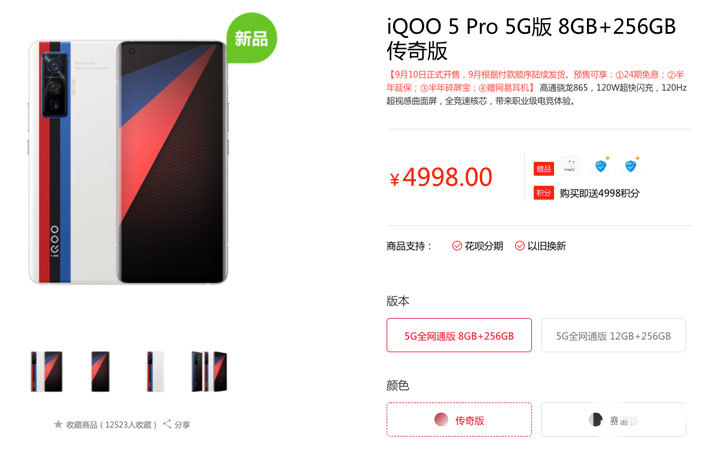The width and height of the screenshot is (720, 459).
Task: Open the fourth thumbnail of angled phones
Action: pos(209,371)
